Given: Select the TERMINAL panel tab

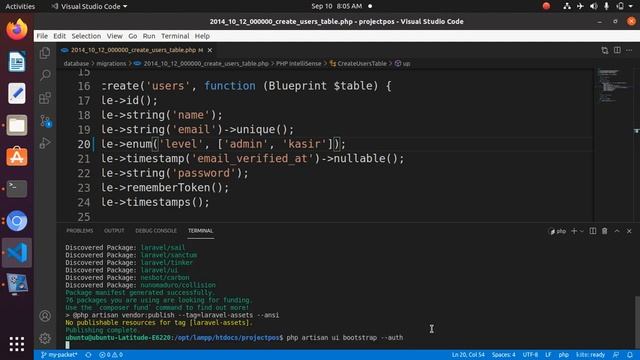Looking at the screenshot, I should [200, 231].
